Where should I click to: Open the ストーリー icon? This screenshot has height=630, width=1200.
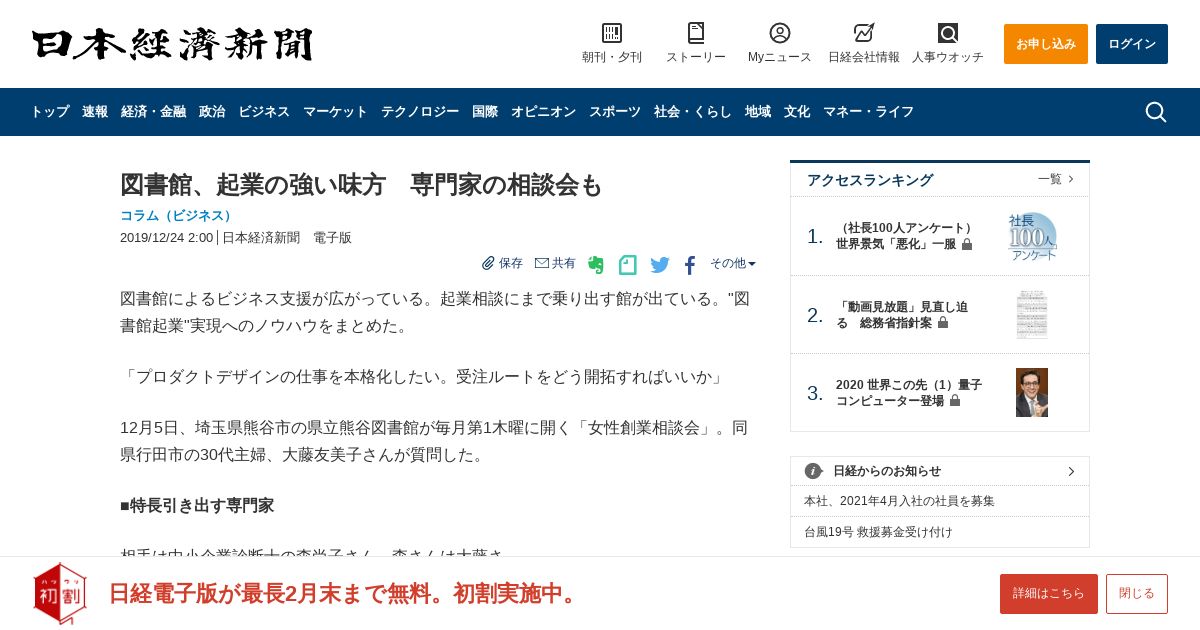(696, 33)
